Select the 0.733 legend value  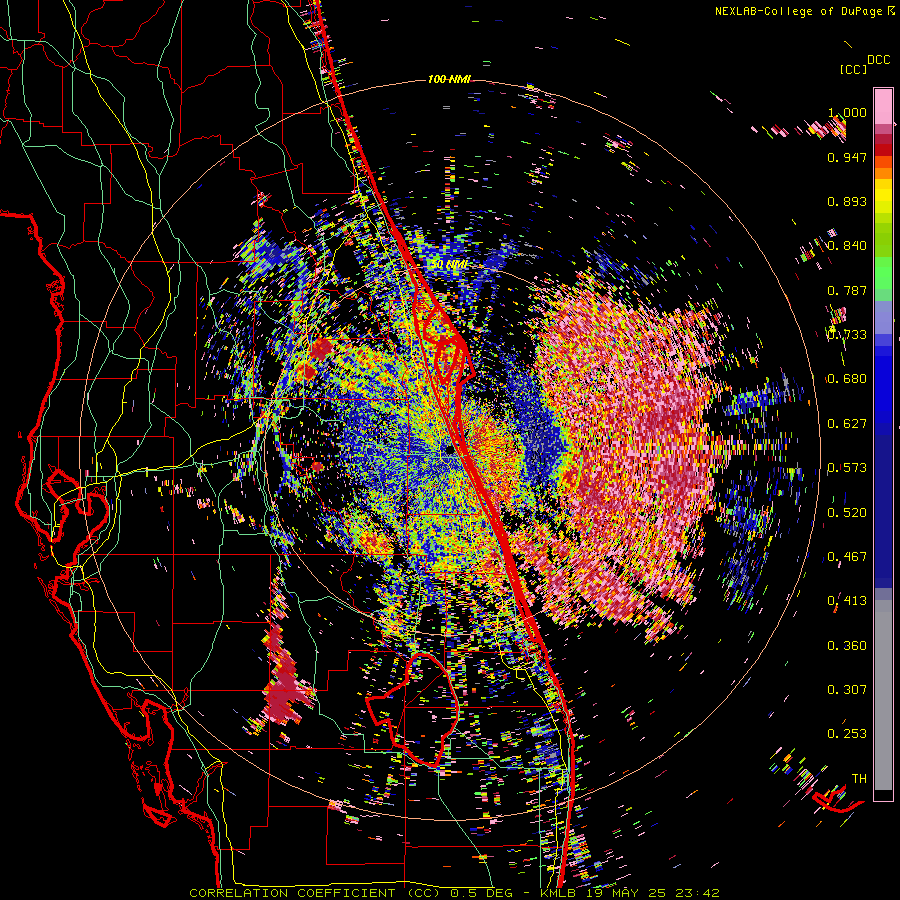[847, 335]
